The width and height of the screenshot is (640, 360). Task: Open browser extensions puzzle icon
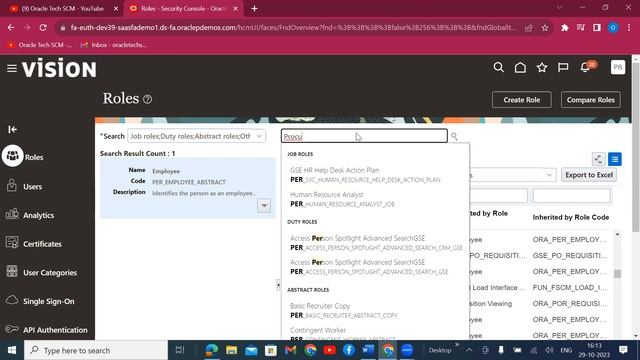coord(565,28)
